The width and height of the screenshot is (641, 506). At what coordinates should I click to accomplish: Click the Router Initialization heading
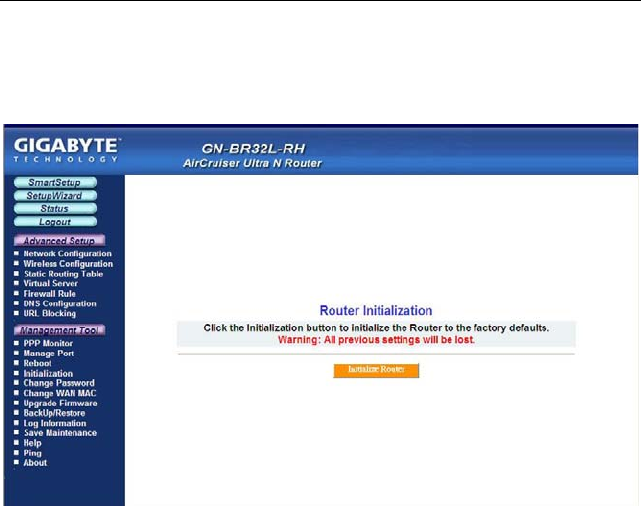tap(376, 311)
